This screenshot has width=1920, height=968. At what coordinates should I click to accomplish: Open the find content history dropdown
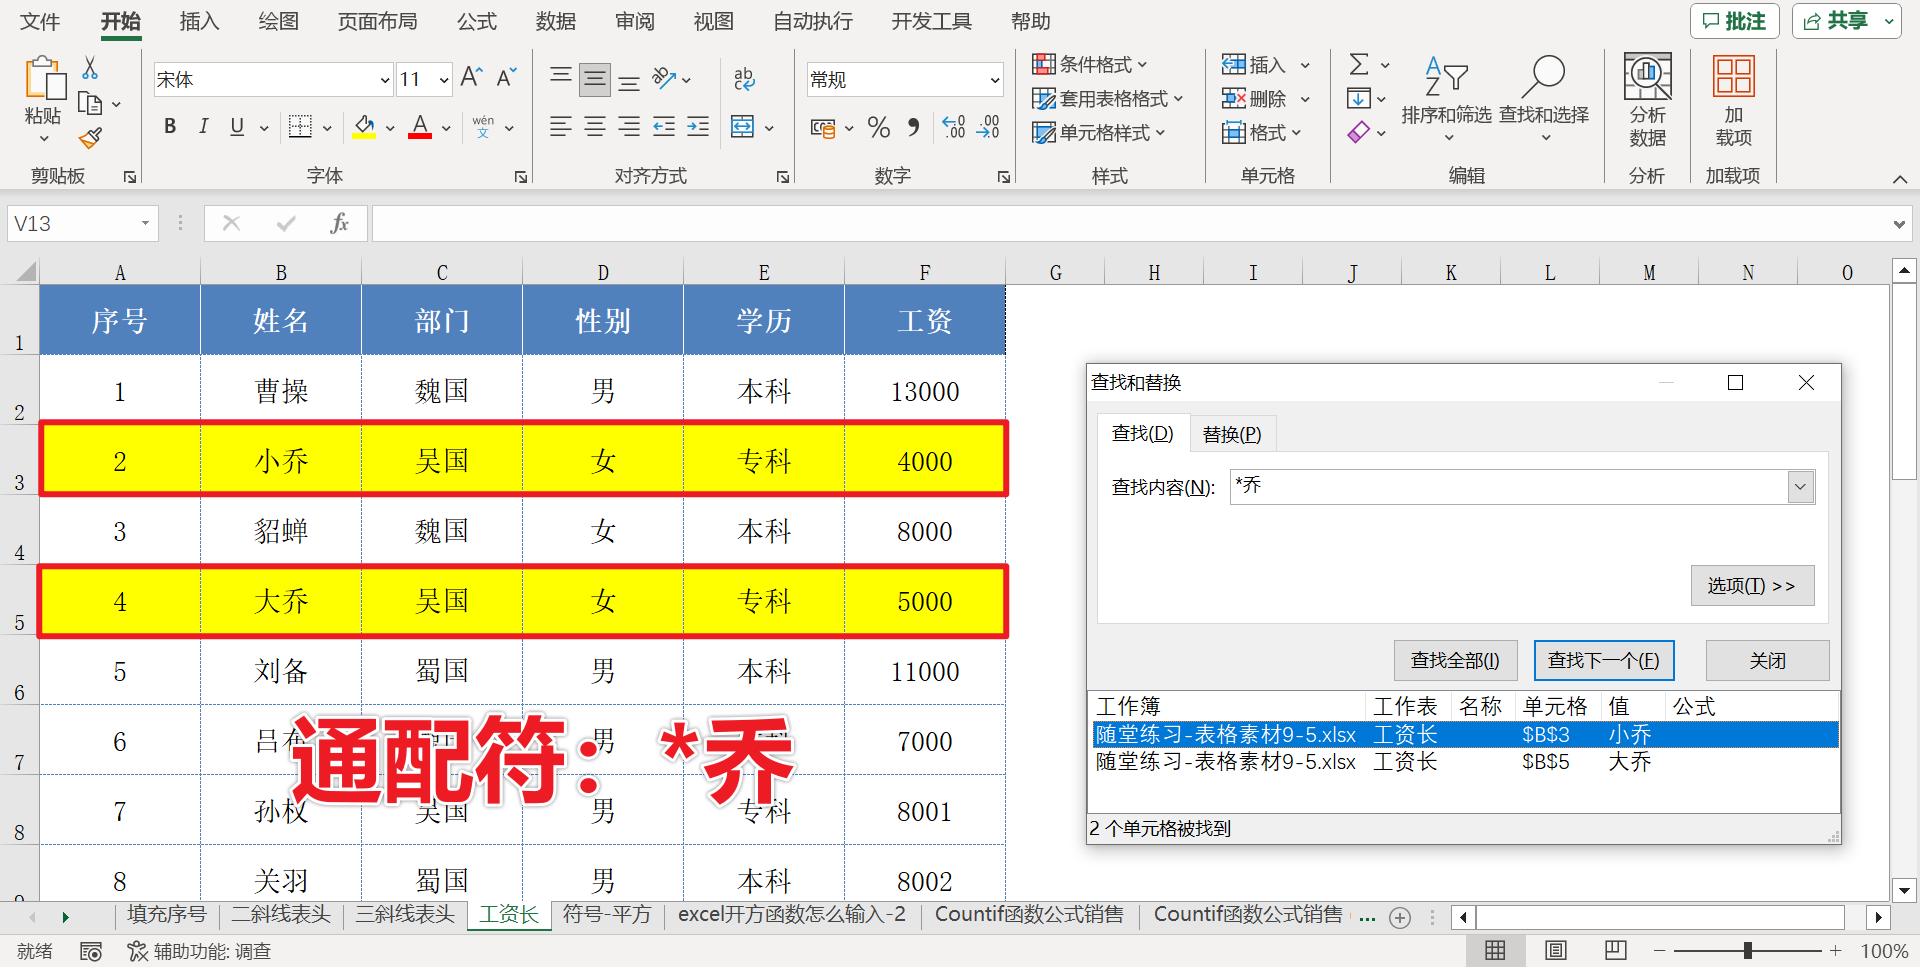1800,487
